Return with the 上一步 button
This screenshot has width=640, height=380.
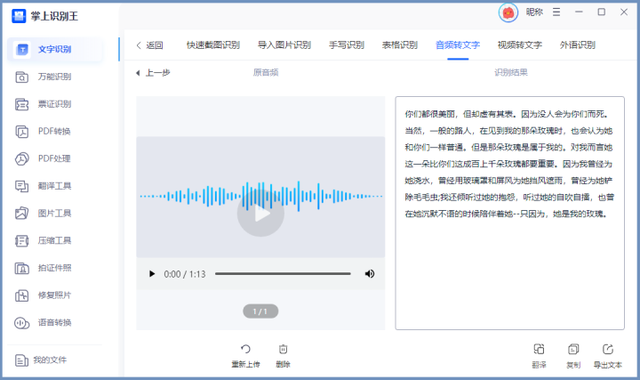153,73
